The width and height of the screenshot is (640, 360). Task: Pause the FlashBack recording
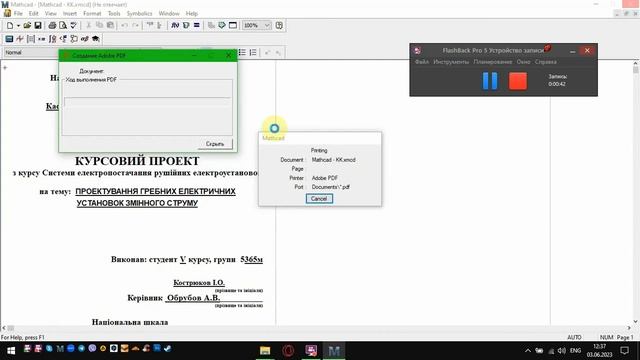(x=490, y=80)
